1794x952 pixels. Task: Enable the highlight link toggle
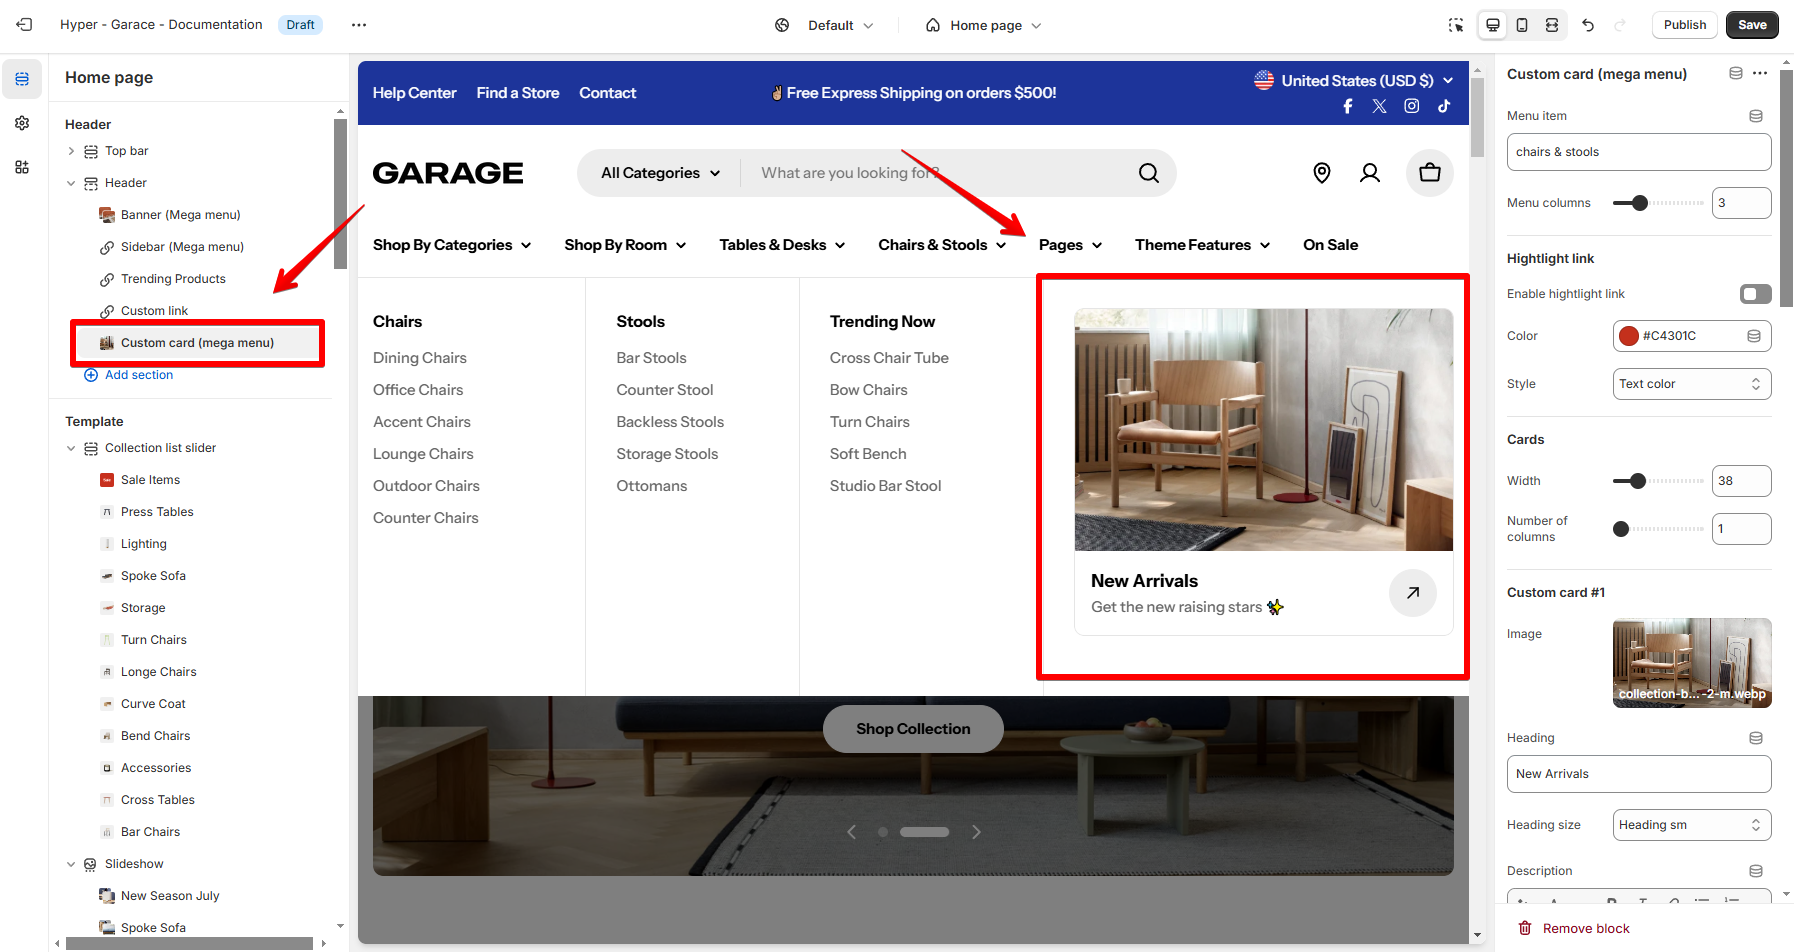(1756, 294)
